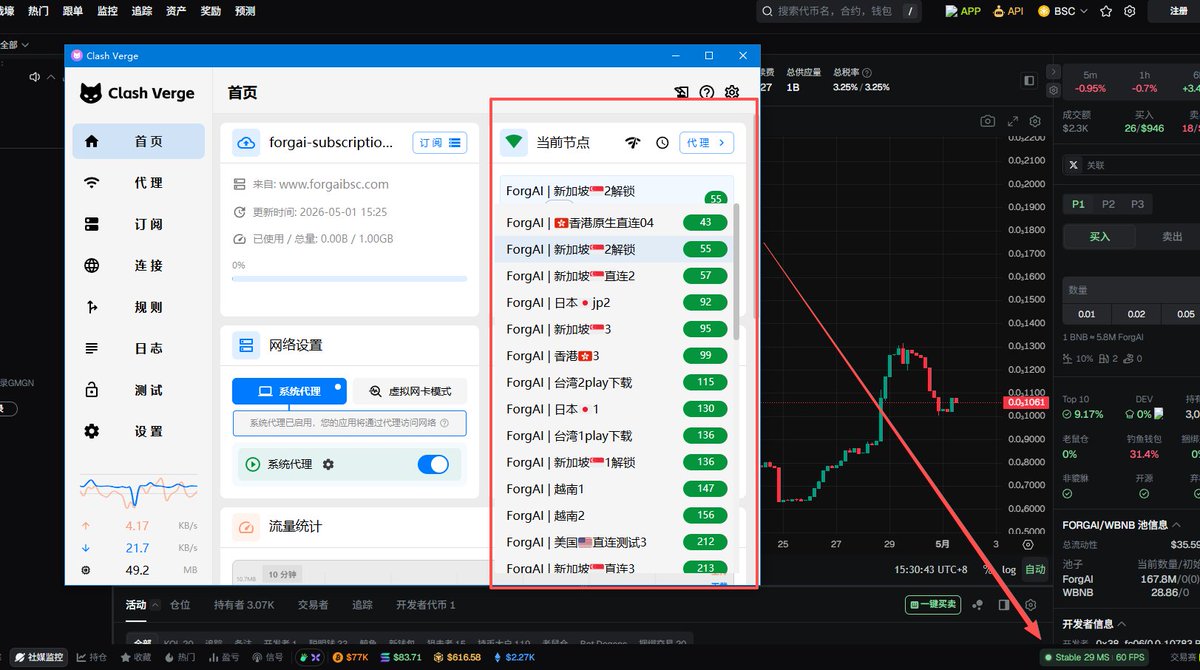Open 连接 connections page in Clash Verge sidebar
This screenshot has width=1200, height=670.
click(138, 266)
